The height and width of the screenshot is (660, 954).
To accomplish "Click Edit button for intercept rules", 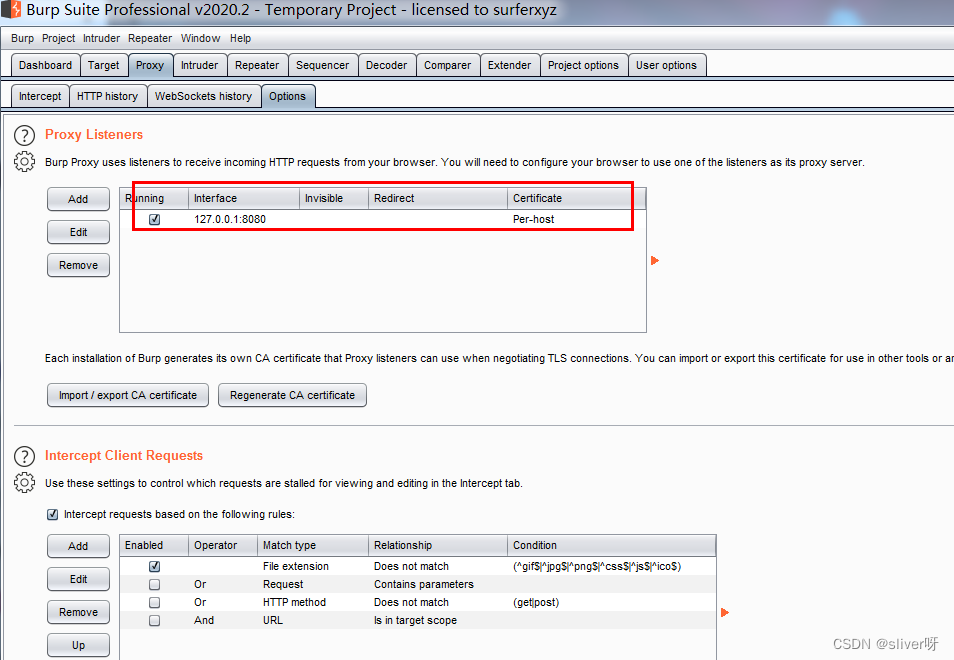I will [x=78, y=579].
